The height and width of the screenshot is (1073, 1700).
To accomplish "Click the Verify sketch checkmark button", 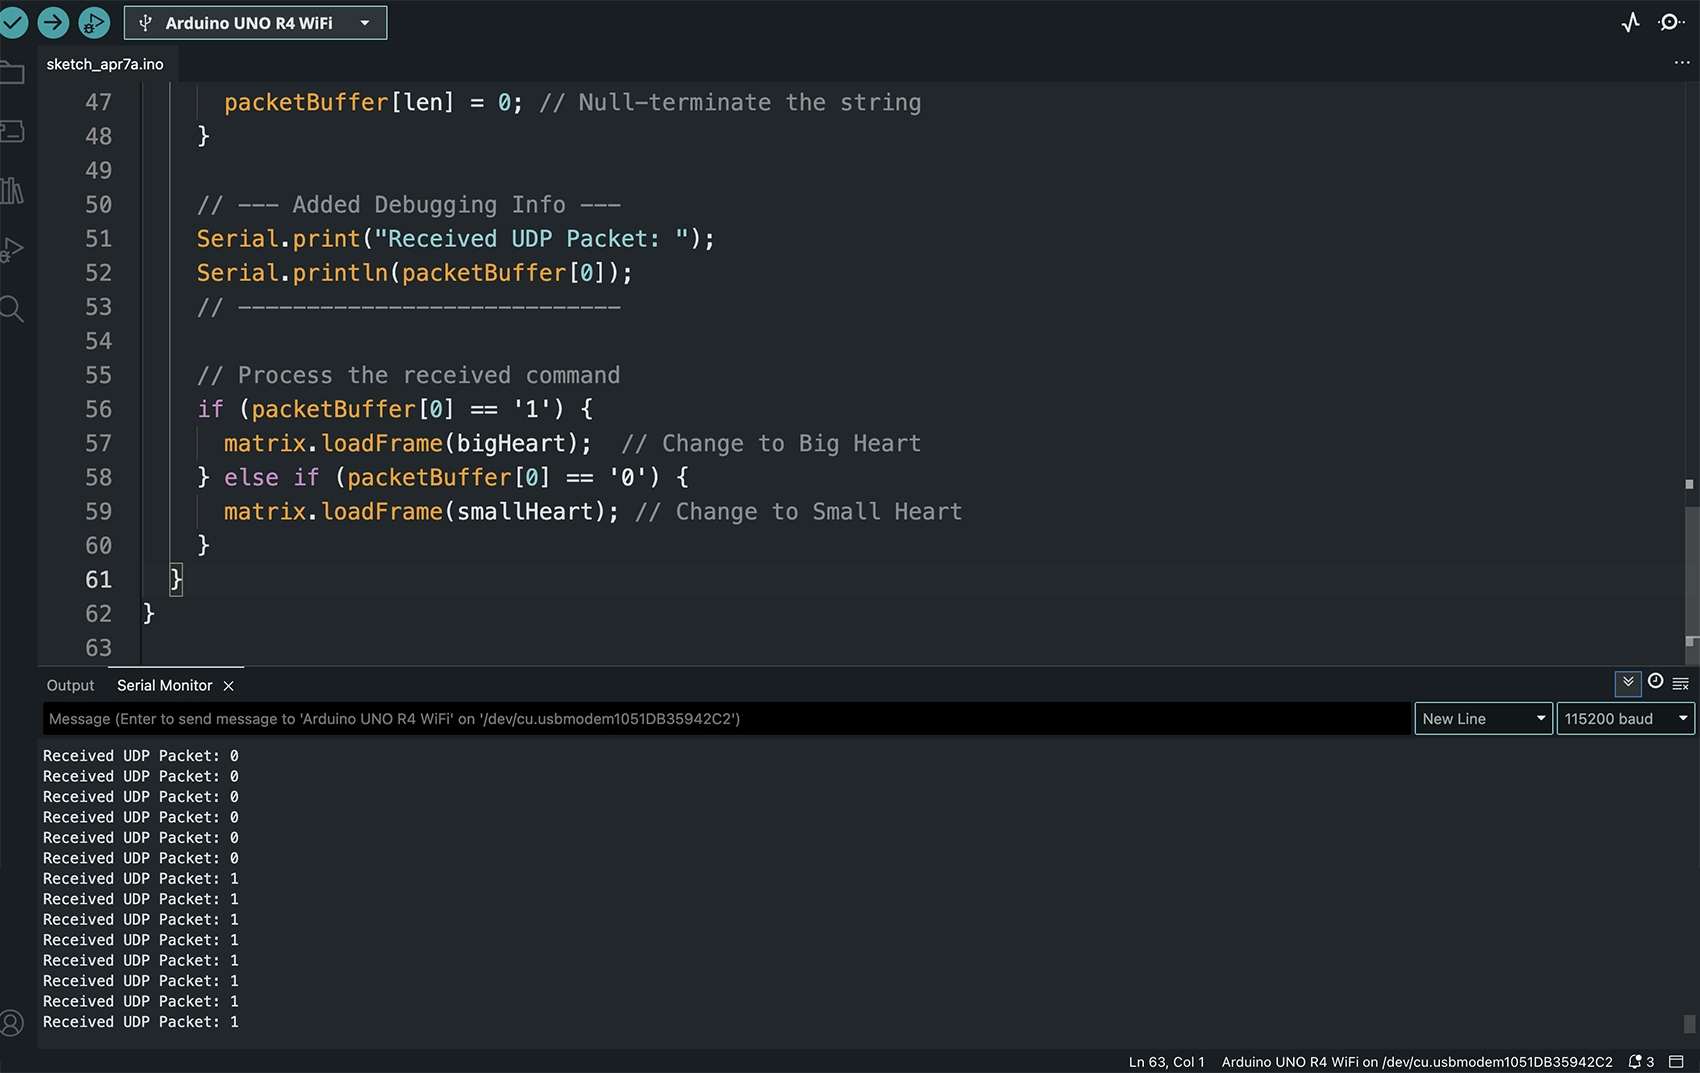I will [x=14, y=22].
